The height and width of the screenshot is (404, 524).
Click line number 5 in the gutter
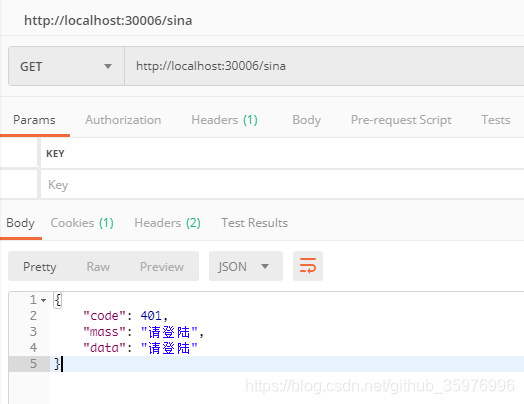[x=33, y=364]
